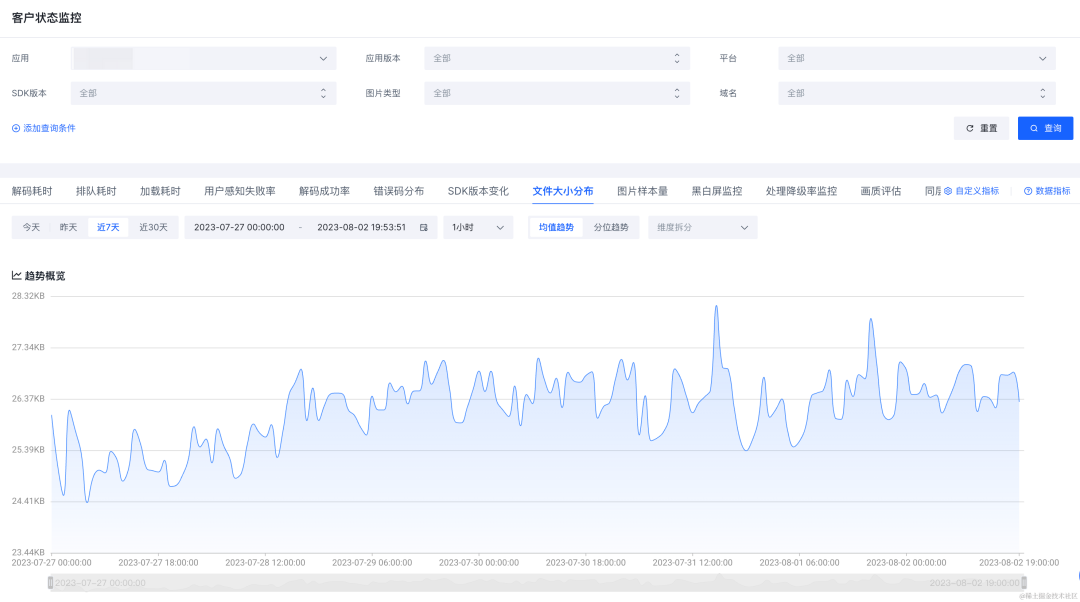This screenshot has height=602, width=1080.
Task: Choose the 近30天 time range option
Action: 153,227
